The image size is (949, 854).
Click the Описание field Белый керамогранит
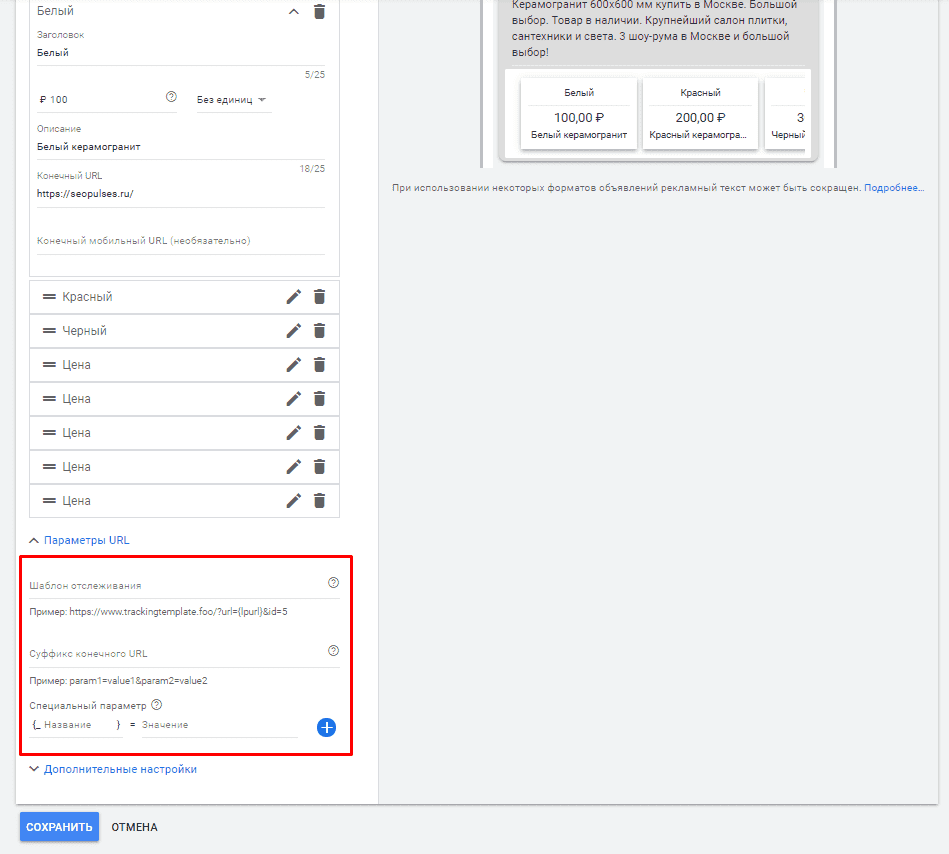tap(181, 147)
